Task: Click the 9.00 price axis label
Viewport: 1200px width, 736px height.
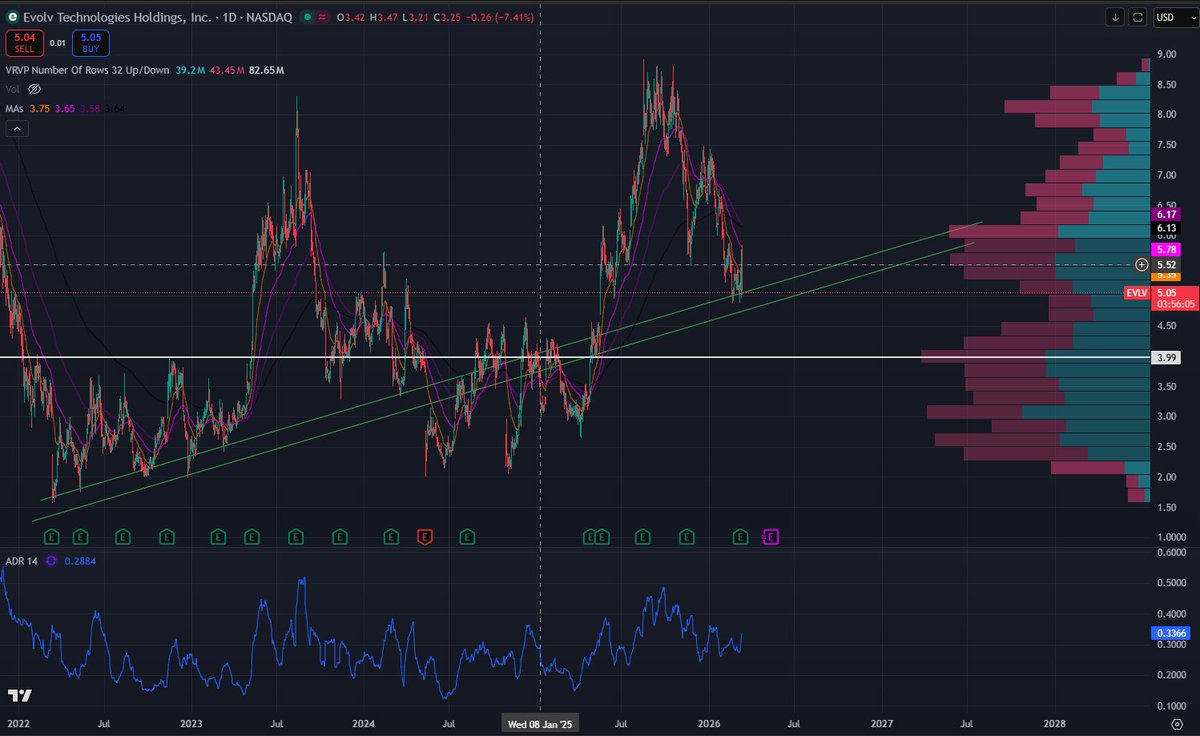Action: pos(1166,55)
